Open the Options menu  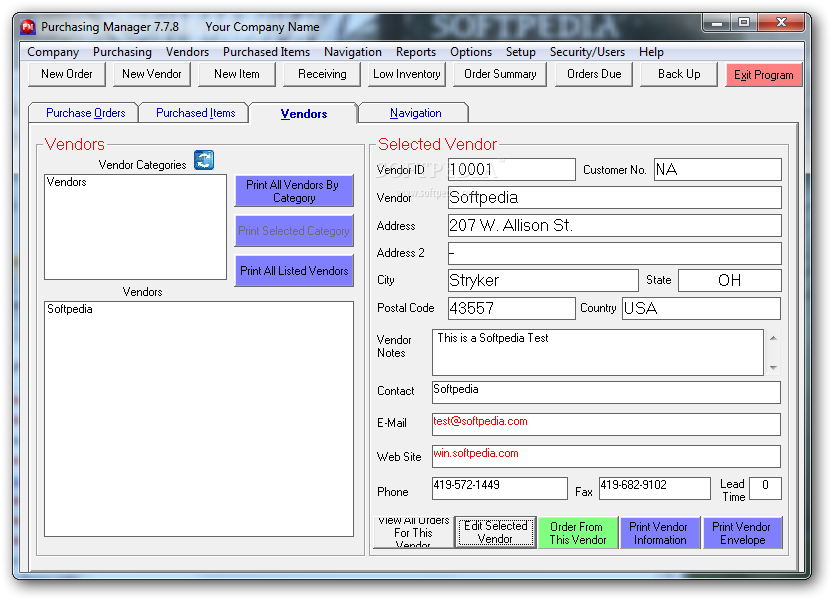click(x=471, y=52)
